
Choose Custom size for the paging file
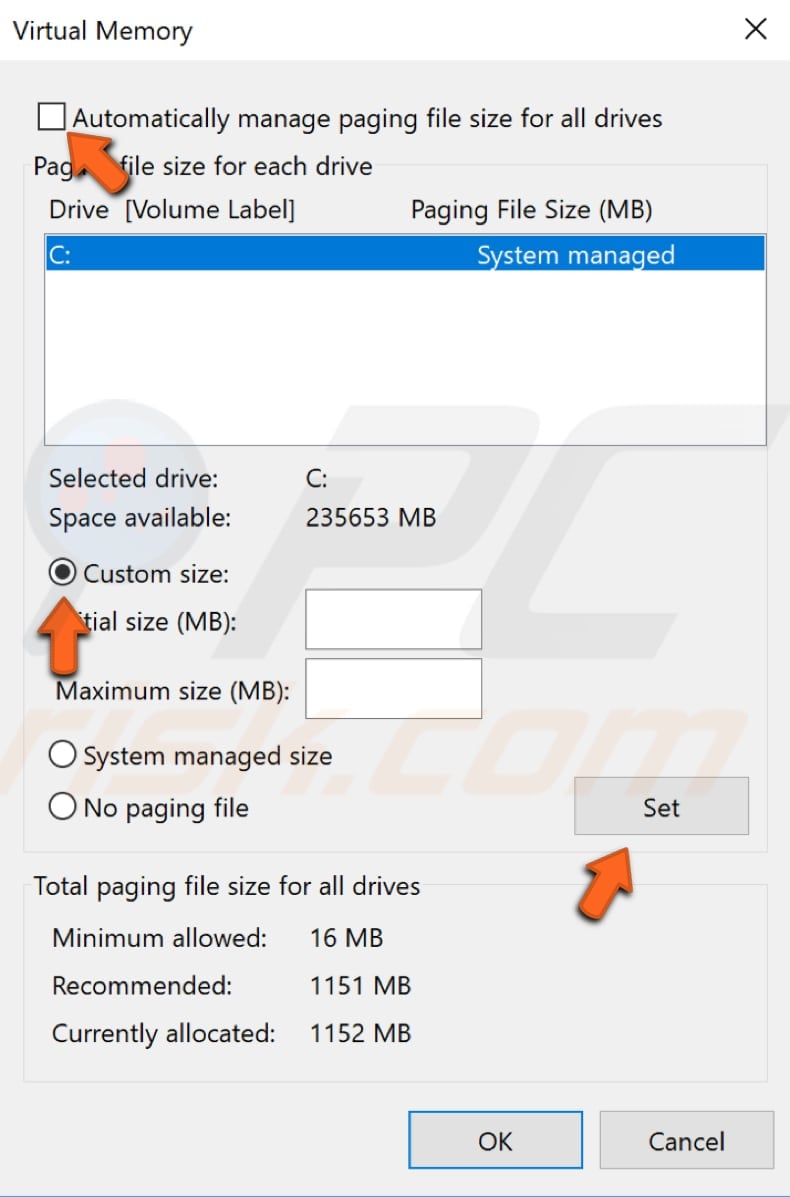(63, 571)
